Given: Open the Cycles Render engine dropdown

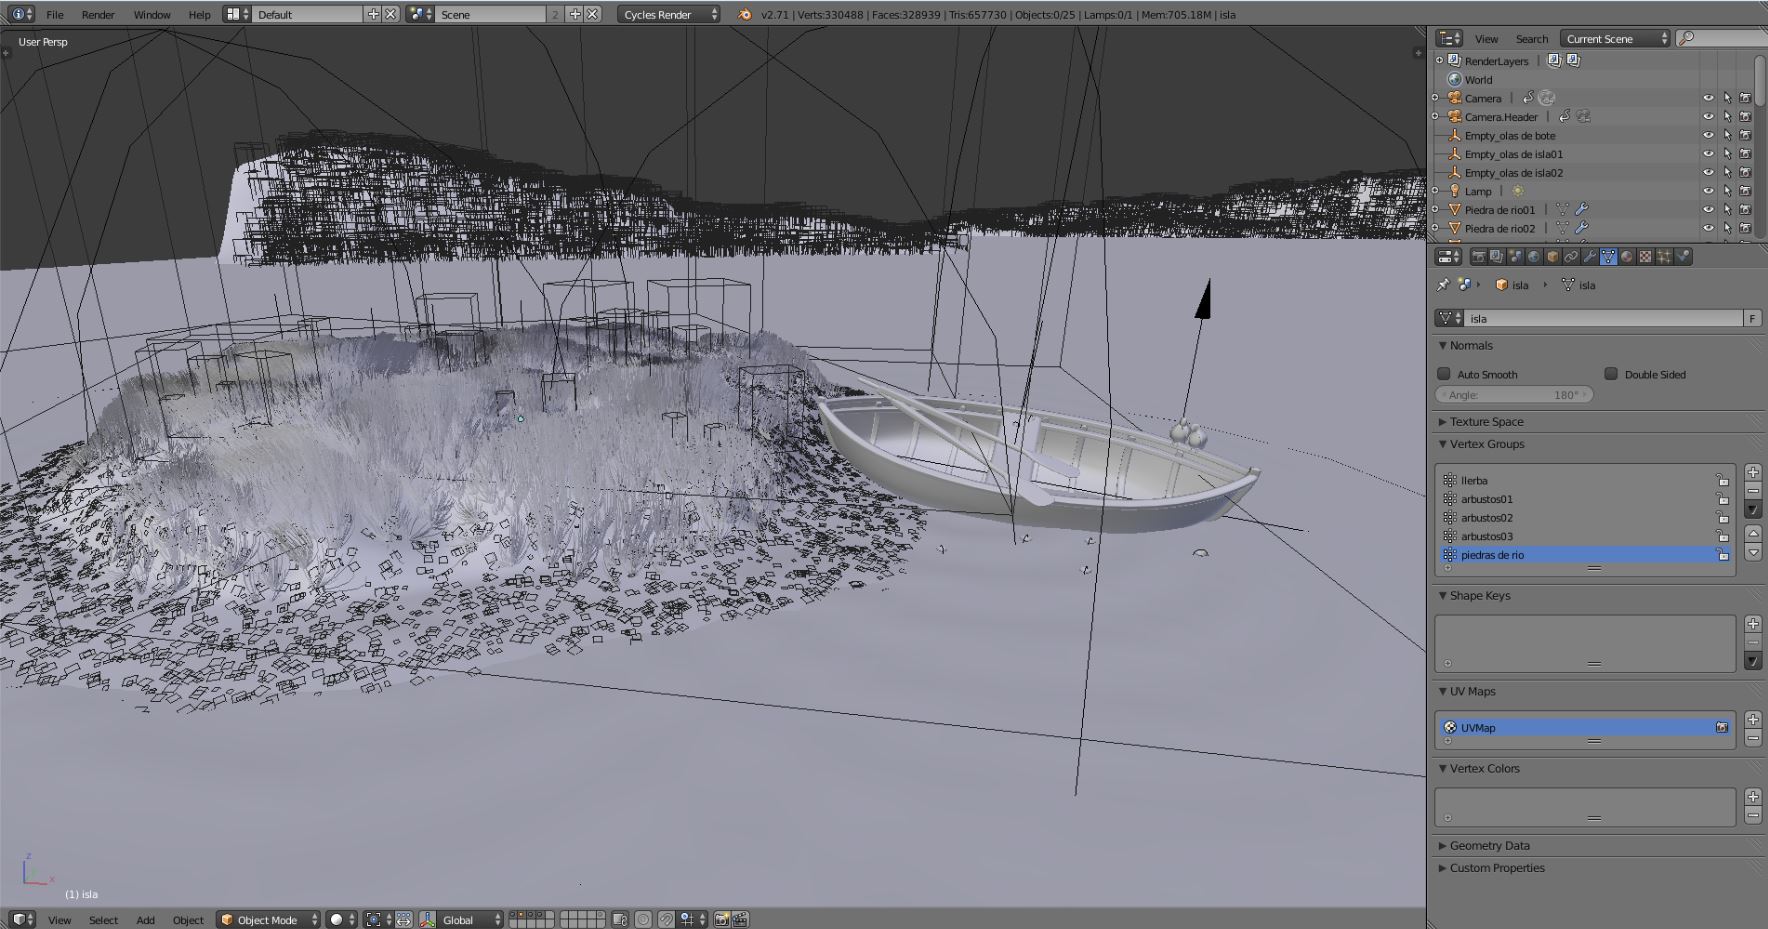Looking at the screenshot, I should pos(668,14).
